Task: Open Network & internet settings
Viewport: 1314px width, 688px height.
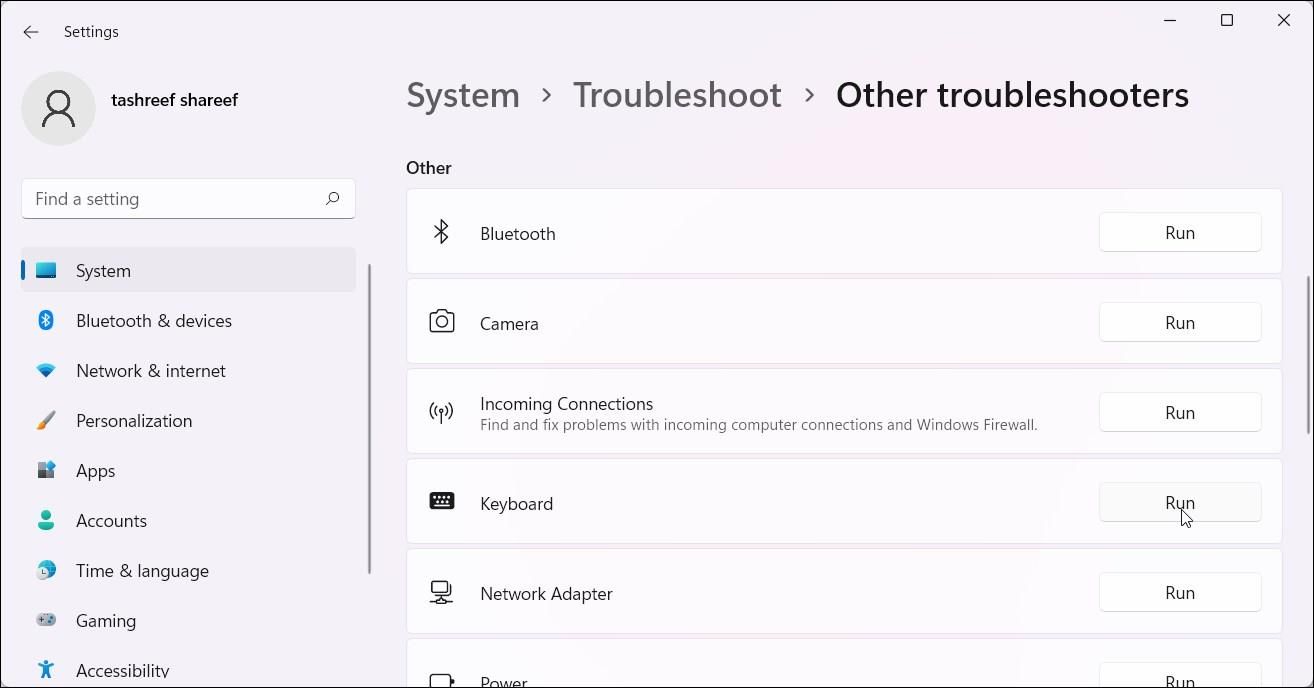Action: (x=150, y=370)
